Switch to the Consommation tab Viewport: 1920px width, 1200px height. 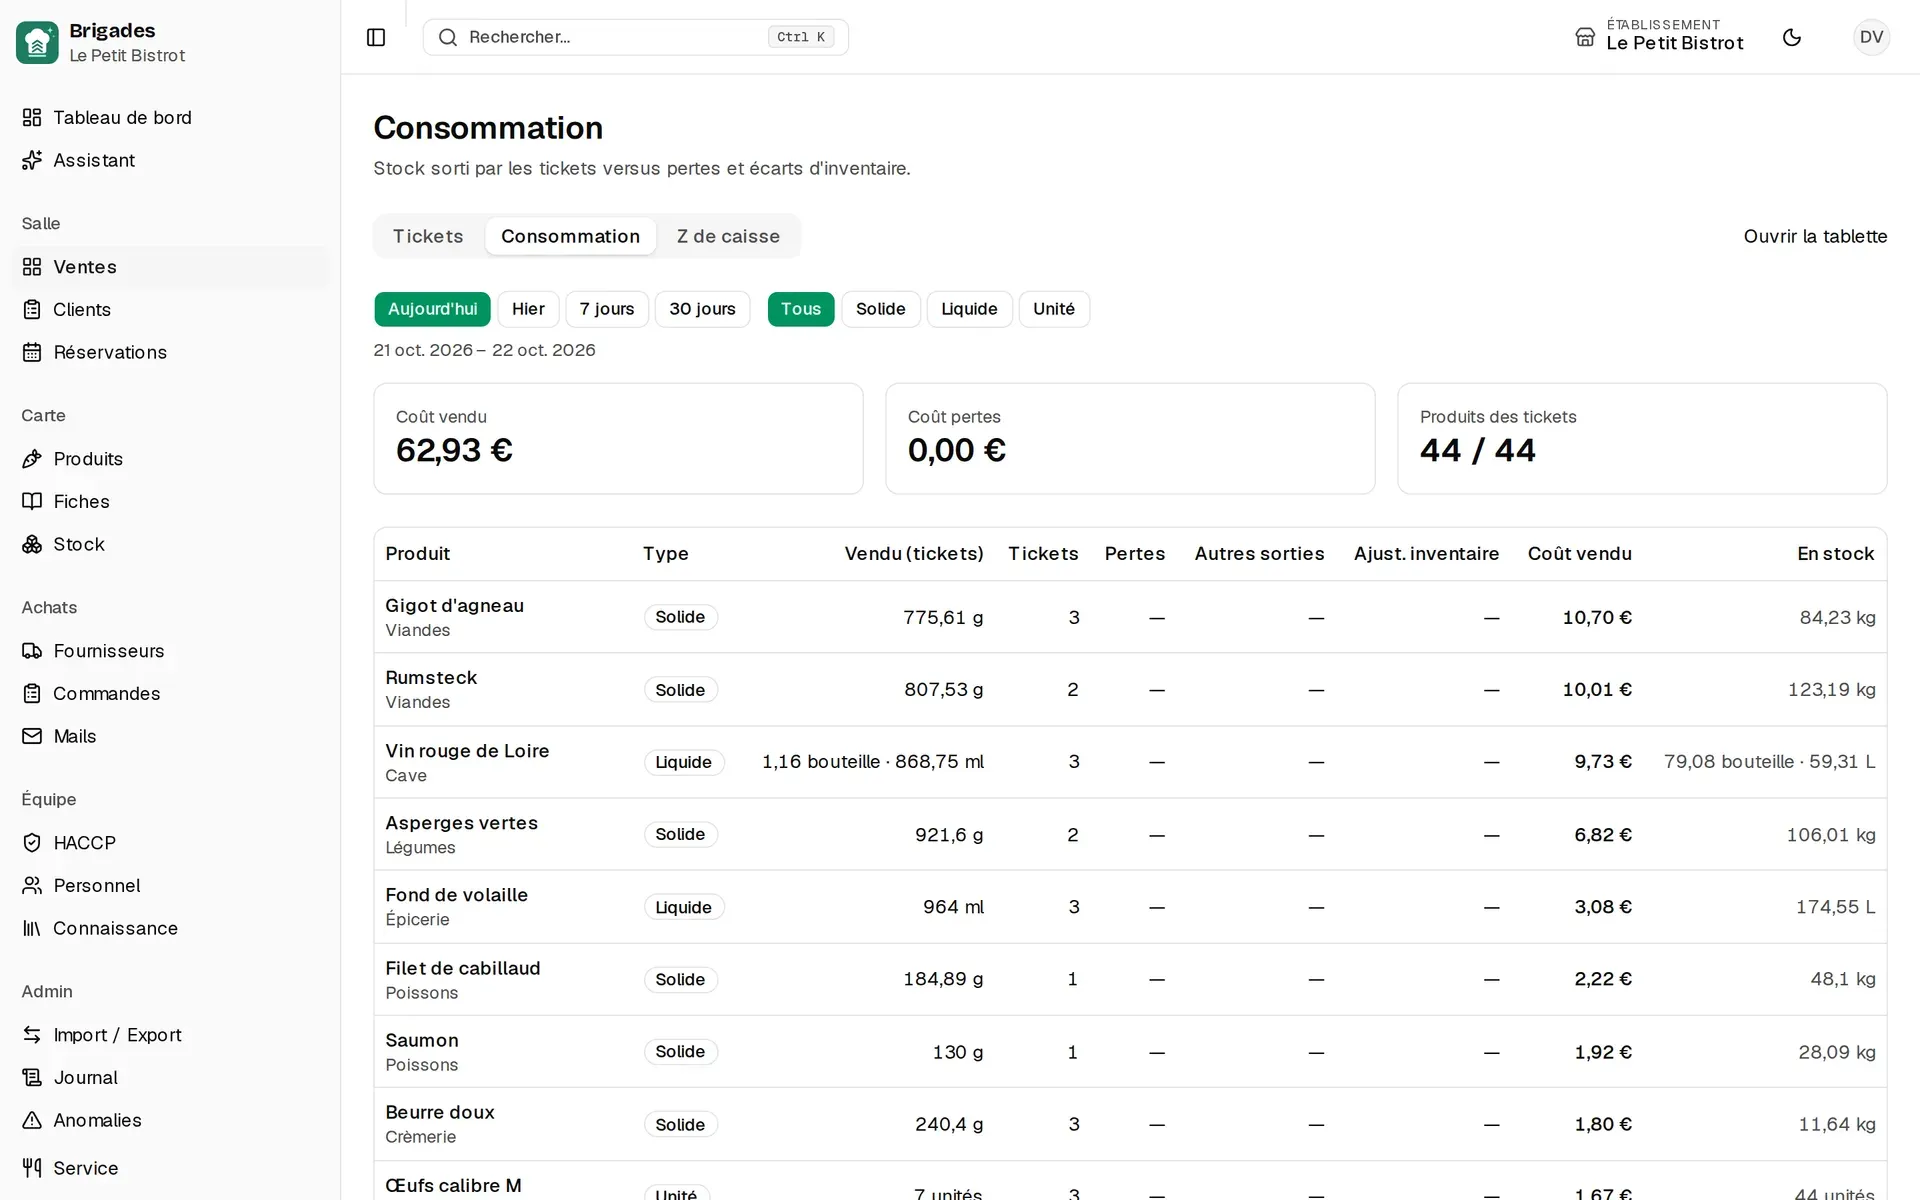pyautogui.click(x=570, y=237)
